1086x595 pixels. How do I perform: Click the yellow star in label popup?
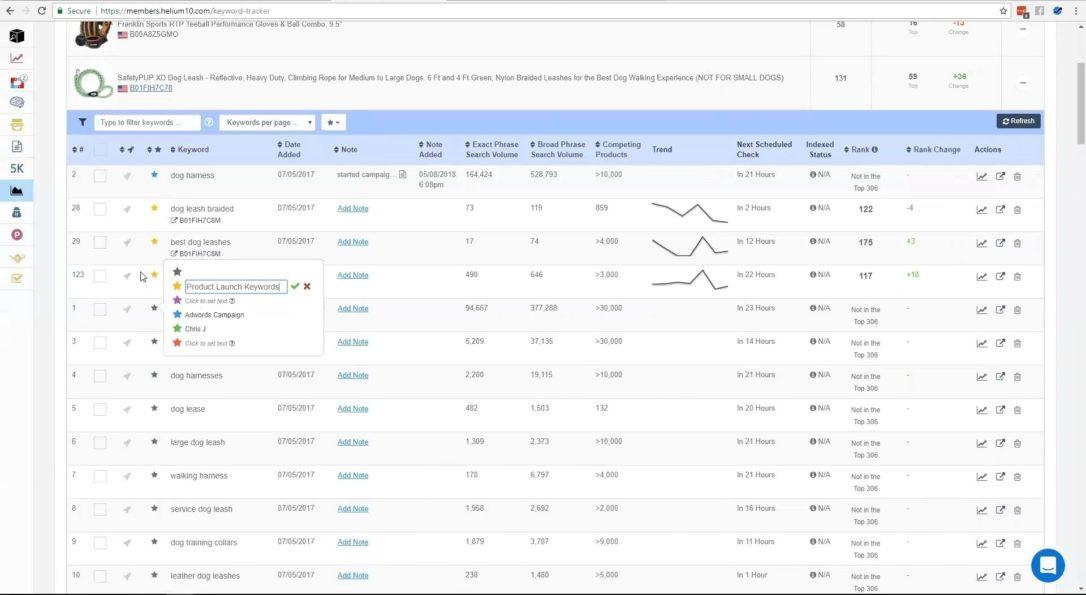click(x=177, y=286)
